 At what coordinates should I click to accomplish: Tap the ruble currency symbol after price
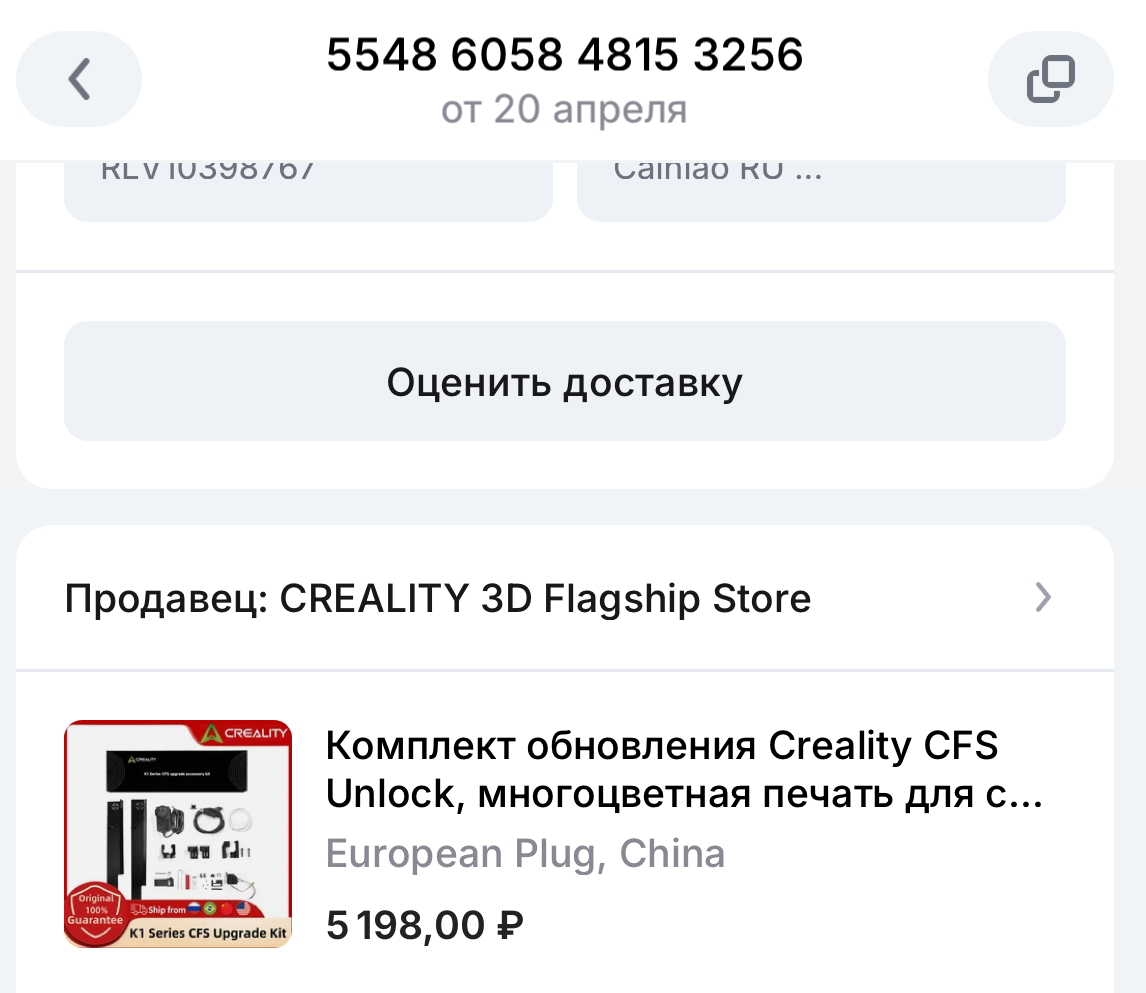pyautogui.click(x=509, y=925)
